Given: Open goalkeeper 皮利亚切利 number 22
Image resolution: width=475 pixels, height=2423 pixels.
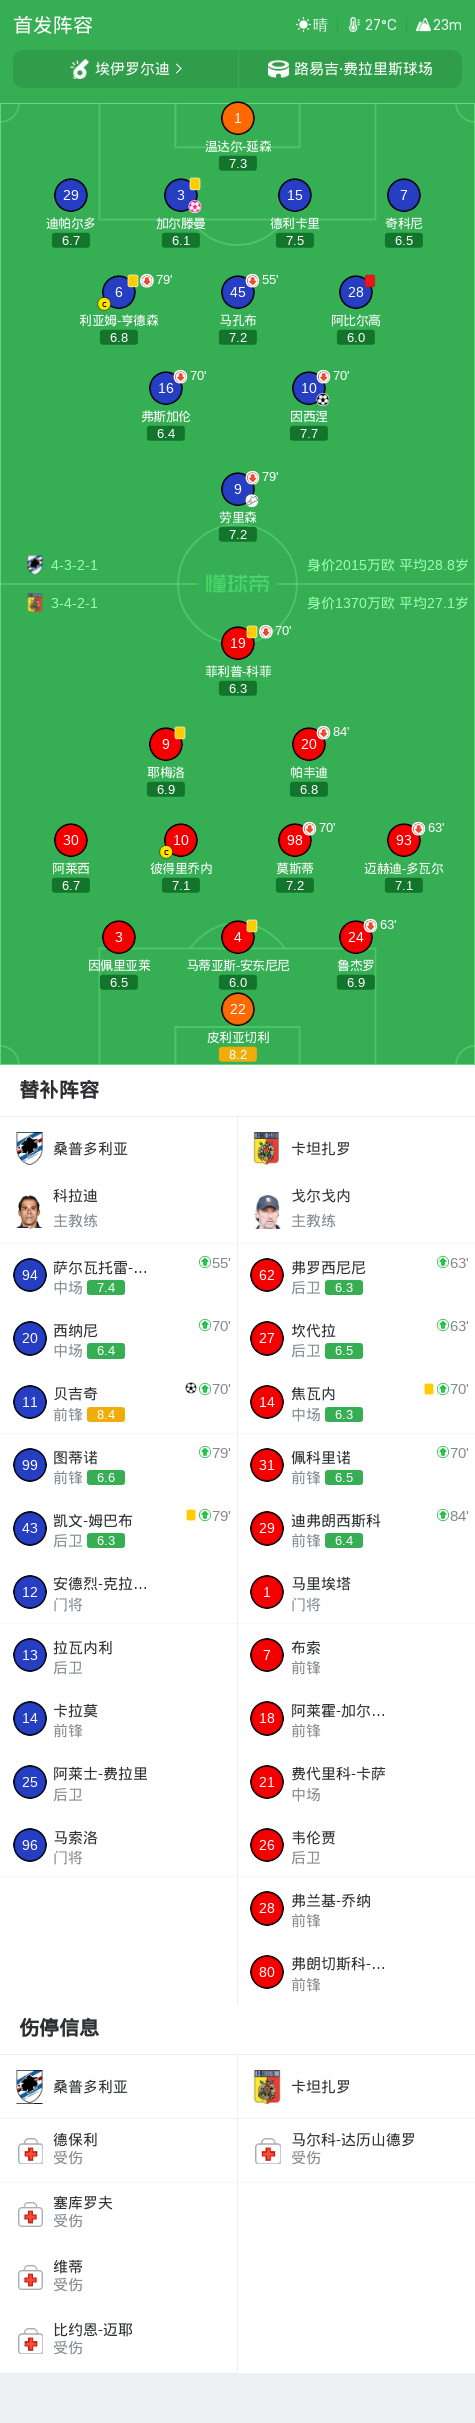Looking at the screenshot, I should pos(238,1009).
